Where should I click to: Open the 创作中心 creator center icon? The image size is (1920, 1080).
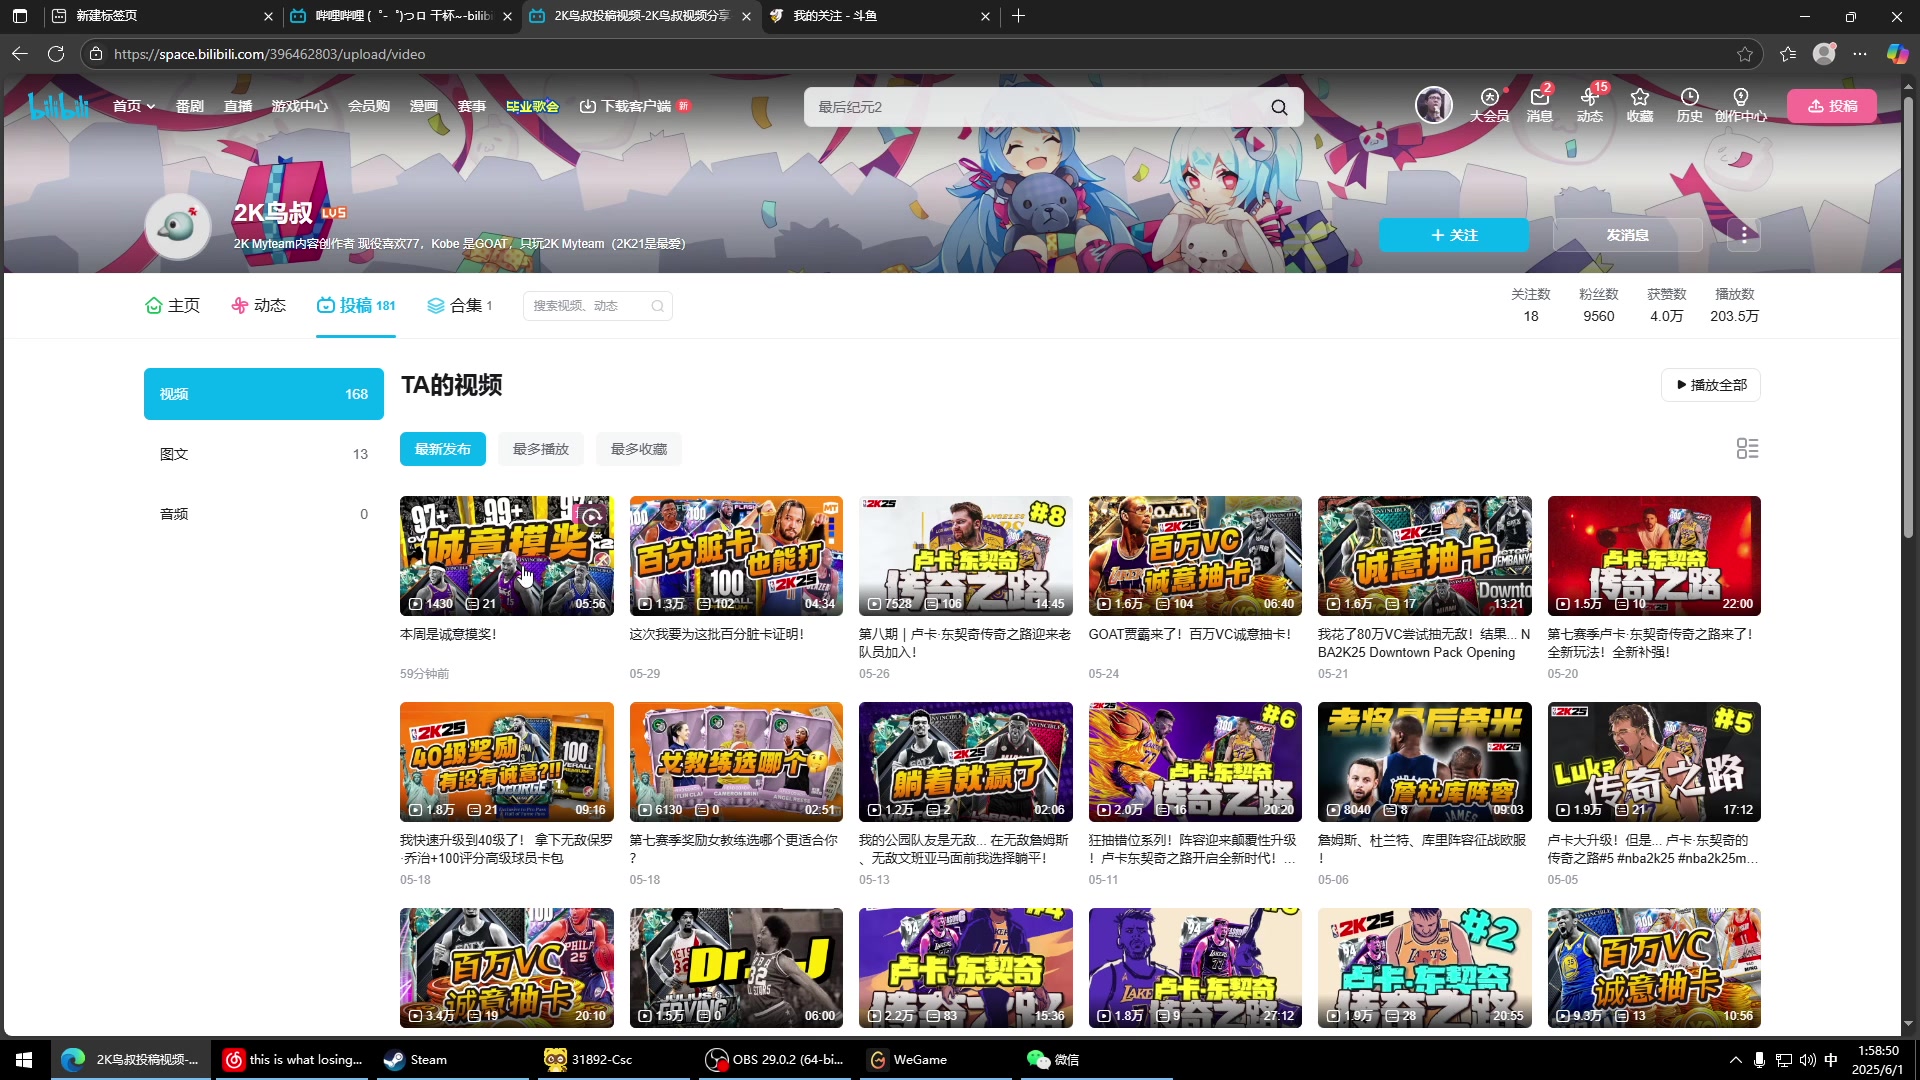(1740, 105)
